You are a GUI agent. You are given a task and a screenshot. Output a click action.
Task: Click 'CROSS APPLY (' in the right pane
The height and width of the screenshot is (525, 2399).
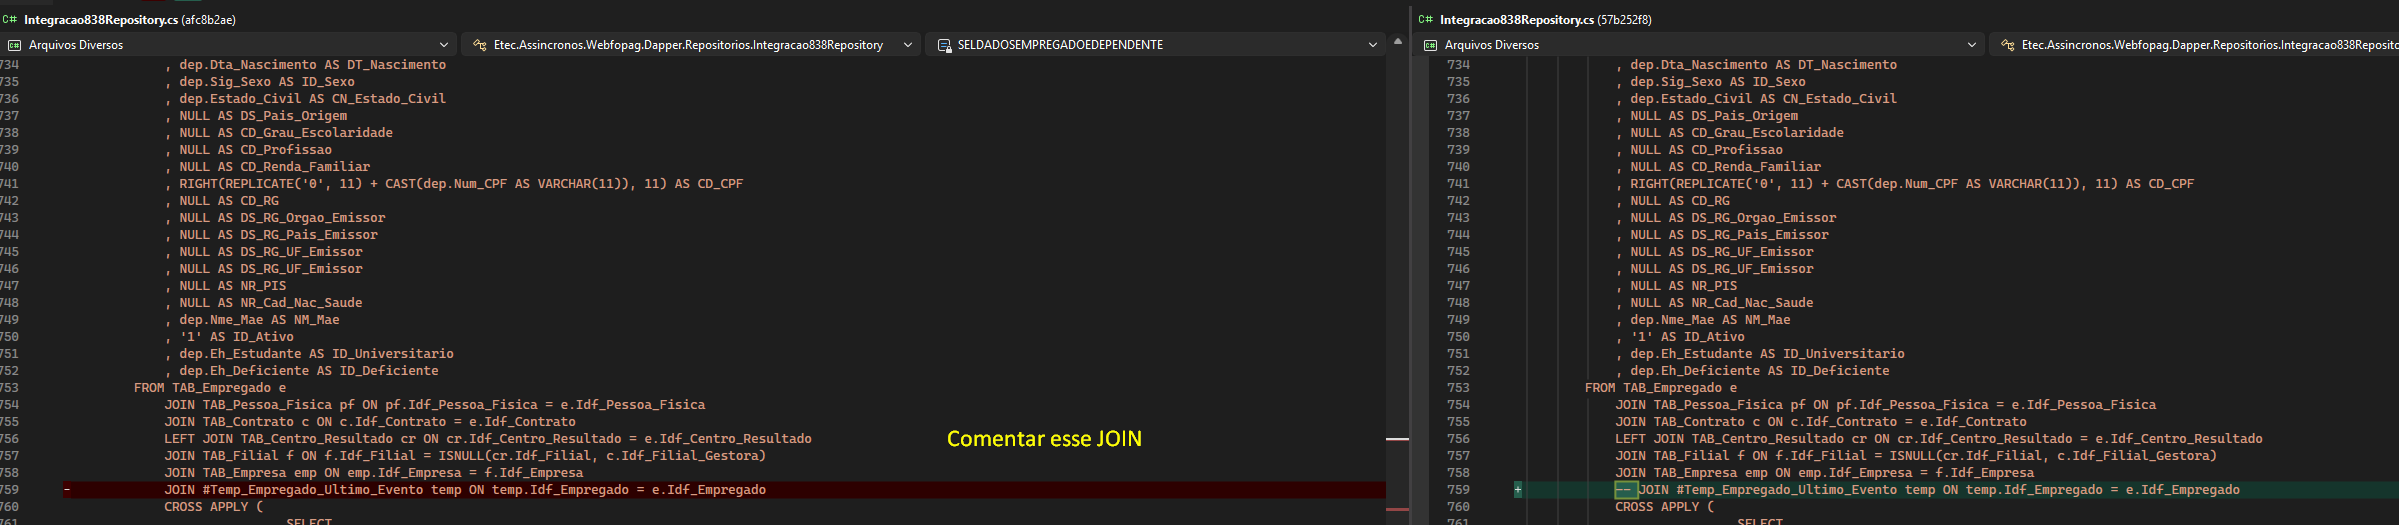click(1665, 507)
